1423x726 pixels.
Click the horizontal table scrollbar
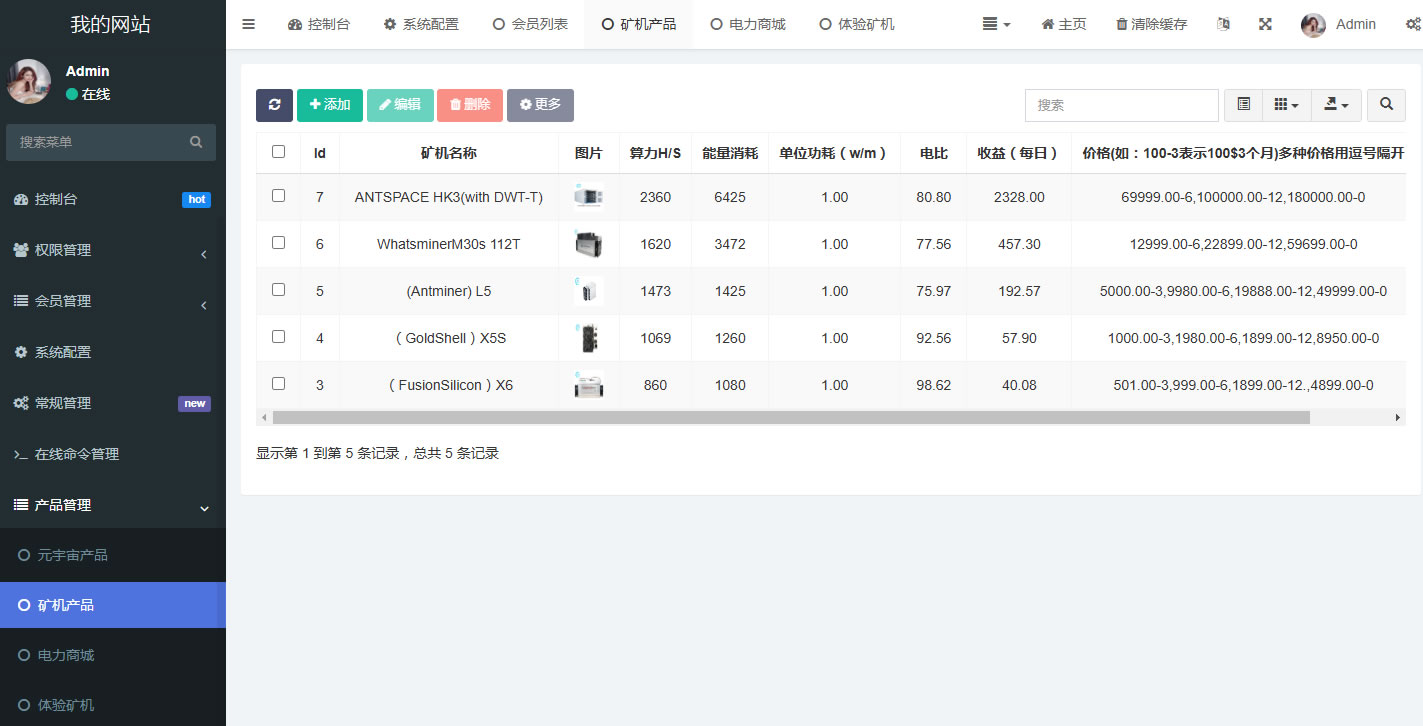790,417
